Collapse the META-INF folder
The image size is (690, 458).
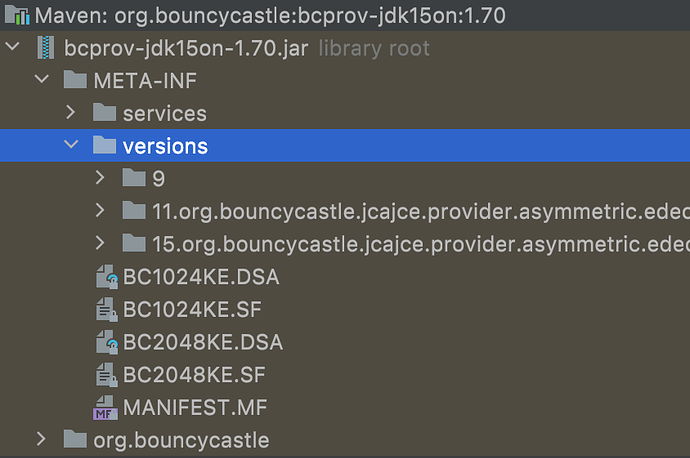click(41, 80)
